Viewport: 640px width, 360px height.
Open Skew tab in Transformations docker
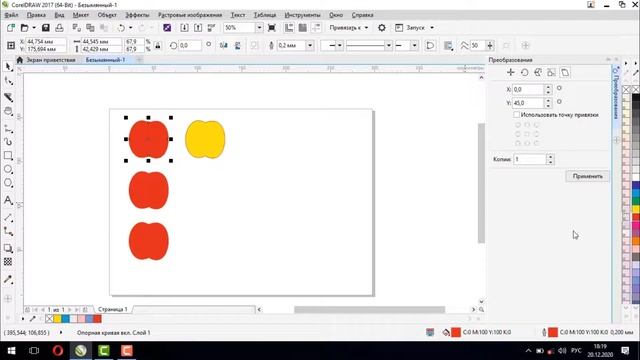point(565,72)
